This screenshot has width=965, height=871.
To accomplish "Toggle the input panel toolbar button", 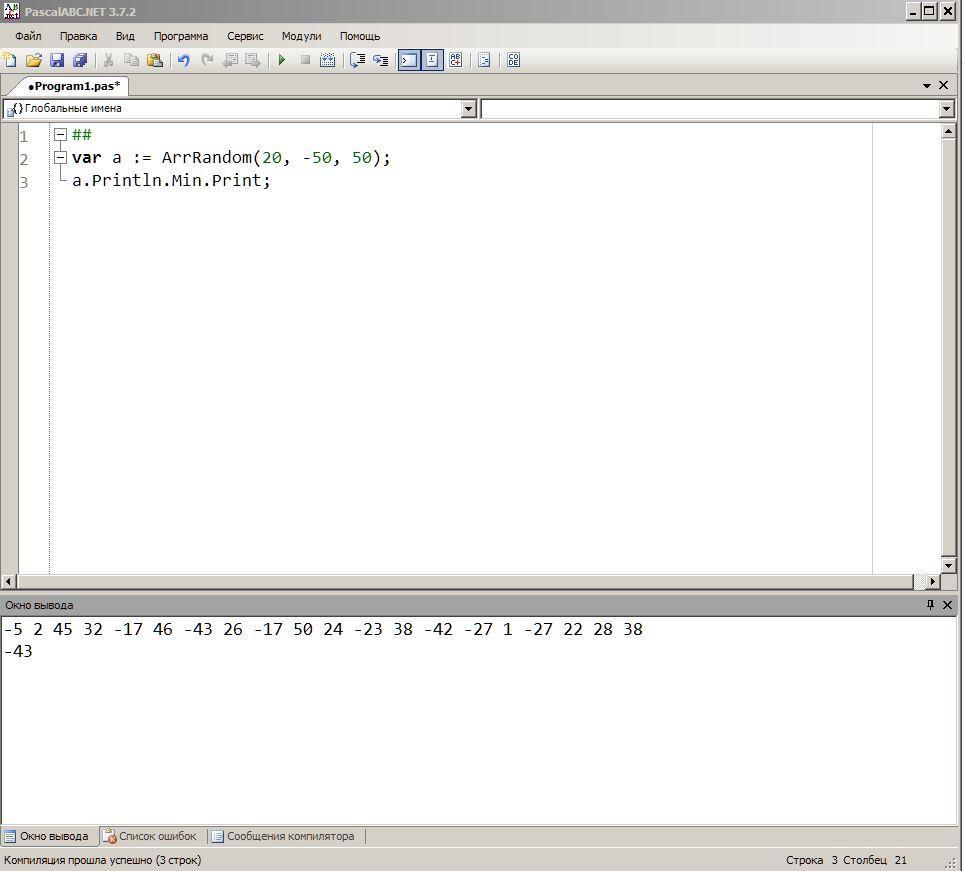I will (432, 60).
